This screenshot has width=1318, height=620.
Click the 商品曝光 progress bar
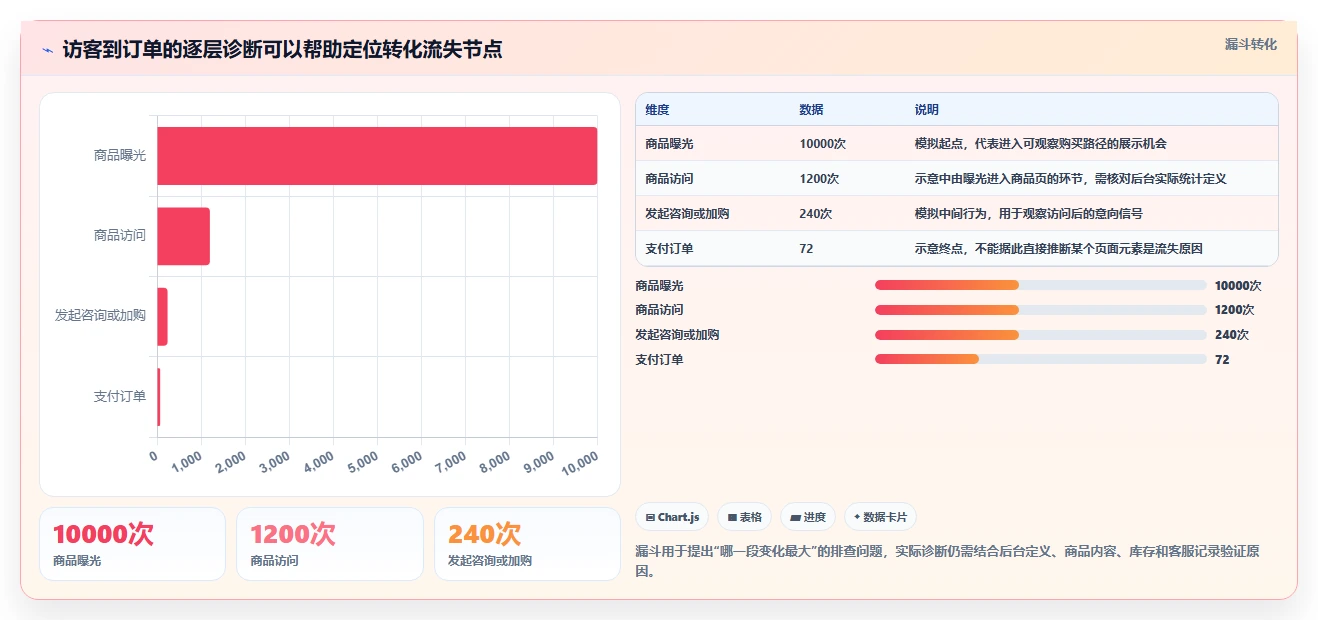tap(1040, 285)
